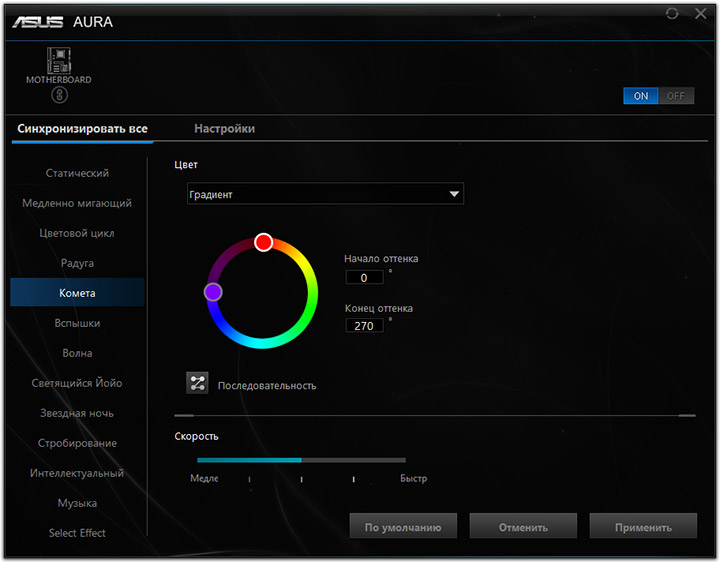
Task: Select Интеллектуальный effect
Action: [77, 473]
